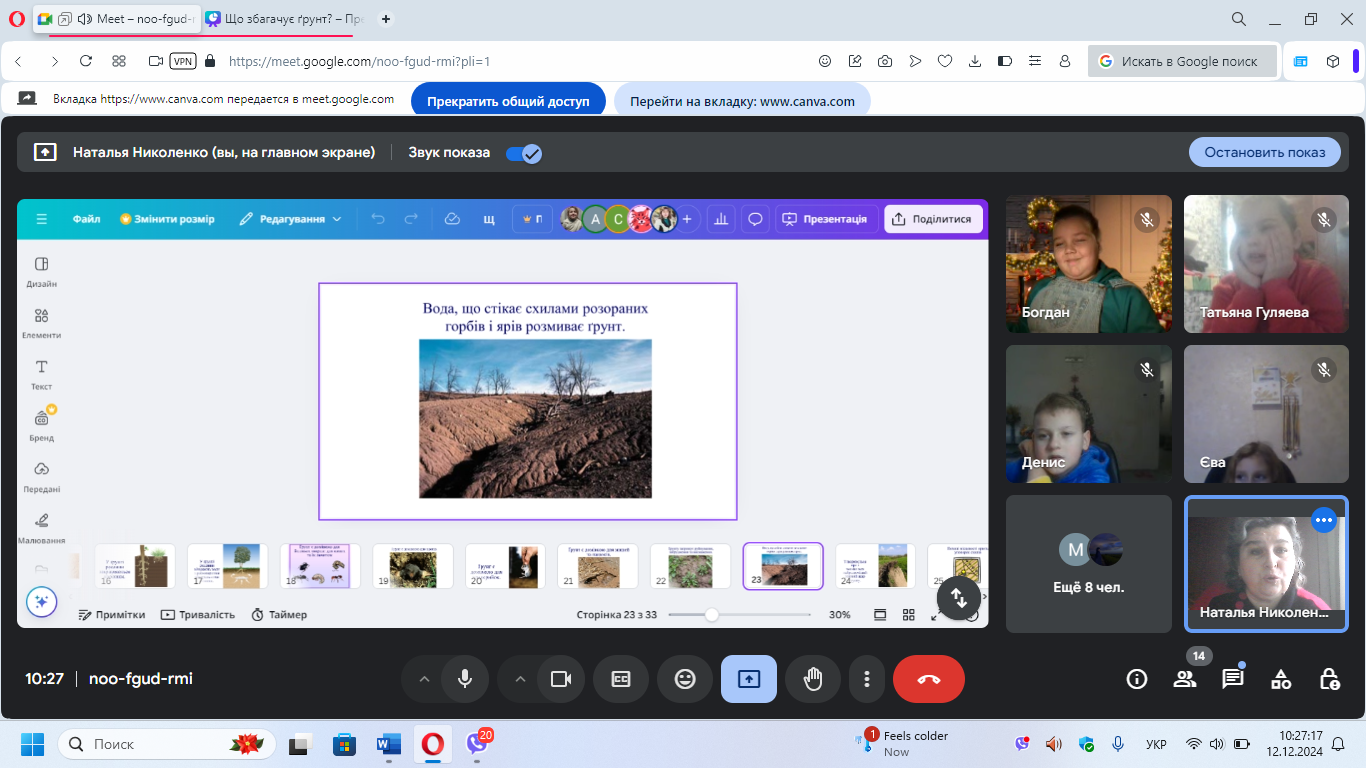Switch to grid view of pages
The height and width of the screenshot is (768, 1366).
(909, 614)
